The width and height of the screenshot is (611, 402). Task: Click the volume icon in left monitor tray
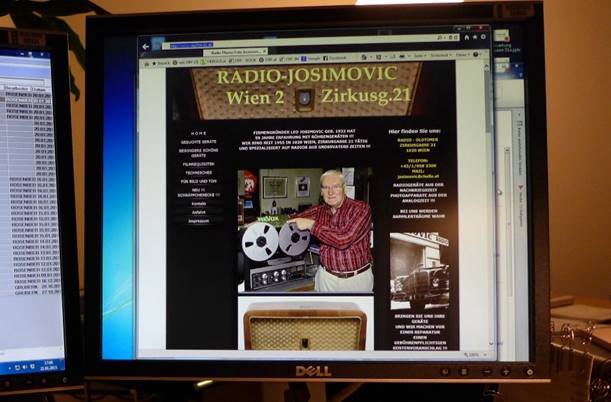(x=25, y=367)
